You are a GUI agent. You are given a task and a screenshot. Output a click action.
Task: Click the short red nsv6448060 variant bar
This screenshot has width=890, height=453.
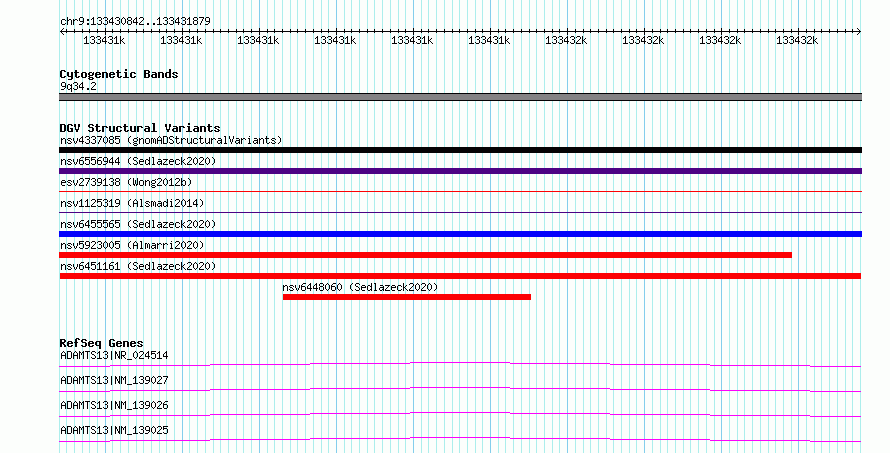[x=407, y=297]
